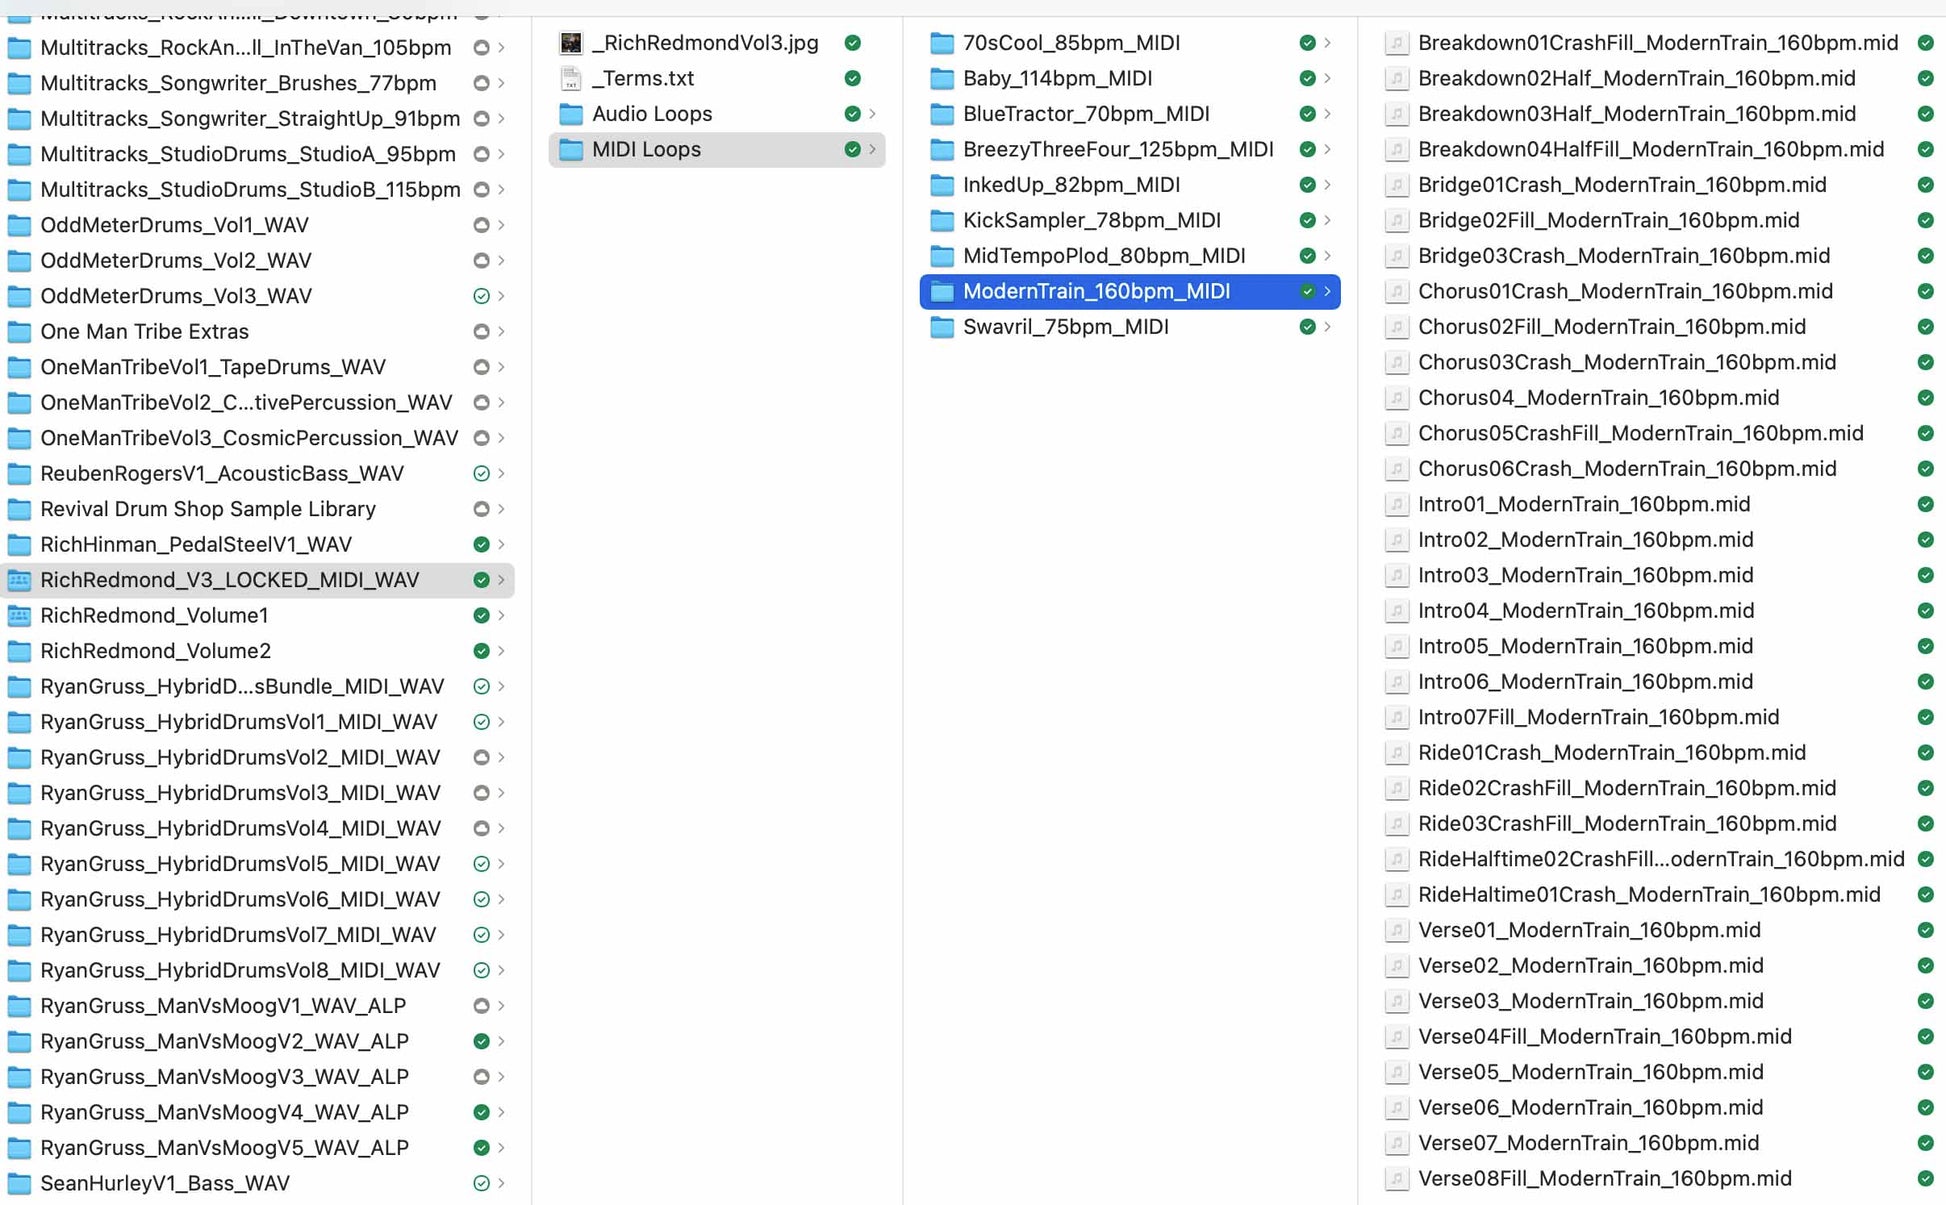Click the MIDI file icon for Intro07Fill
1946x1205 pixels.
[1396, 717]
